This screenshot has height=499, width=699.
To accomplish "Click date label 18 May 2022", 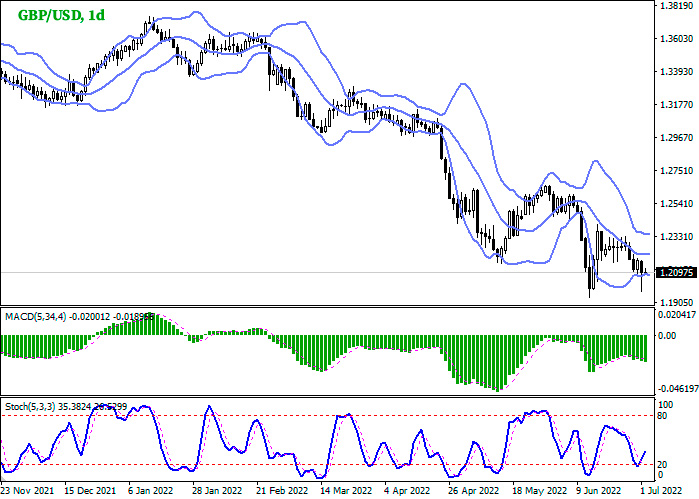I will (539, 491).
